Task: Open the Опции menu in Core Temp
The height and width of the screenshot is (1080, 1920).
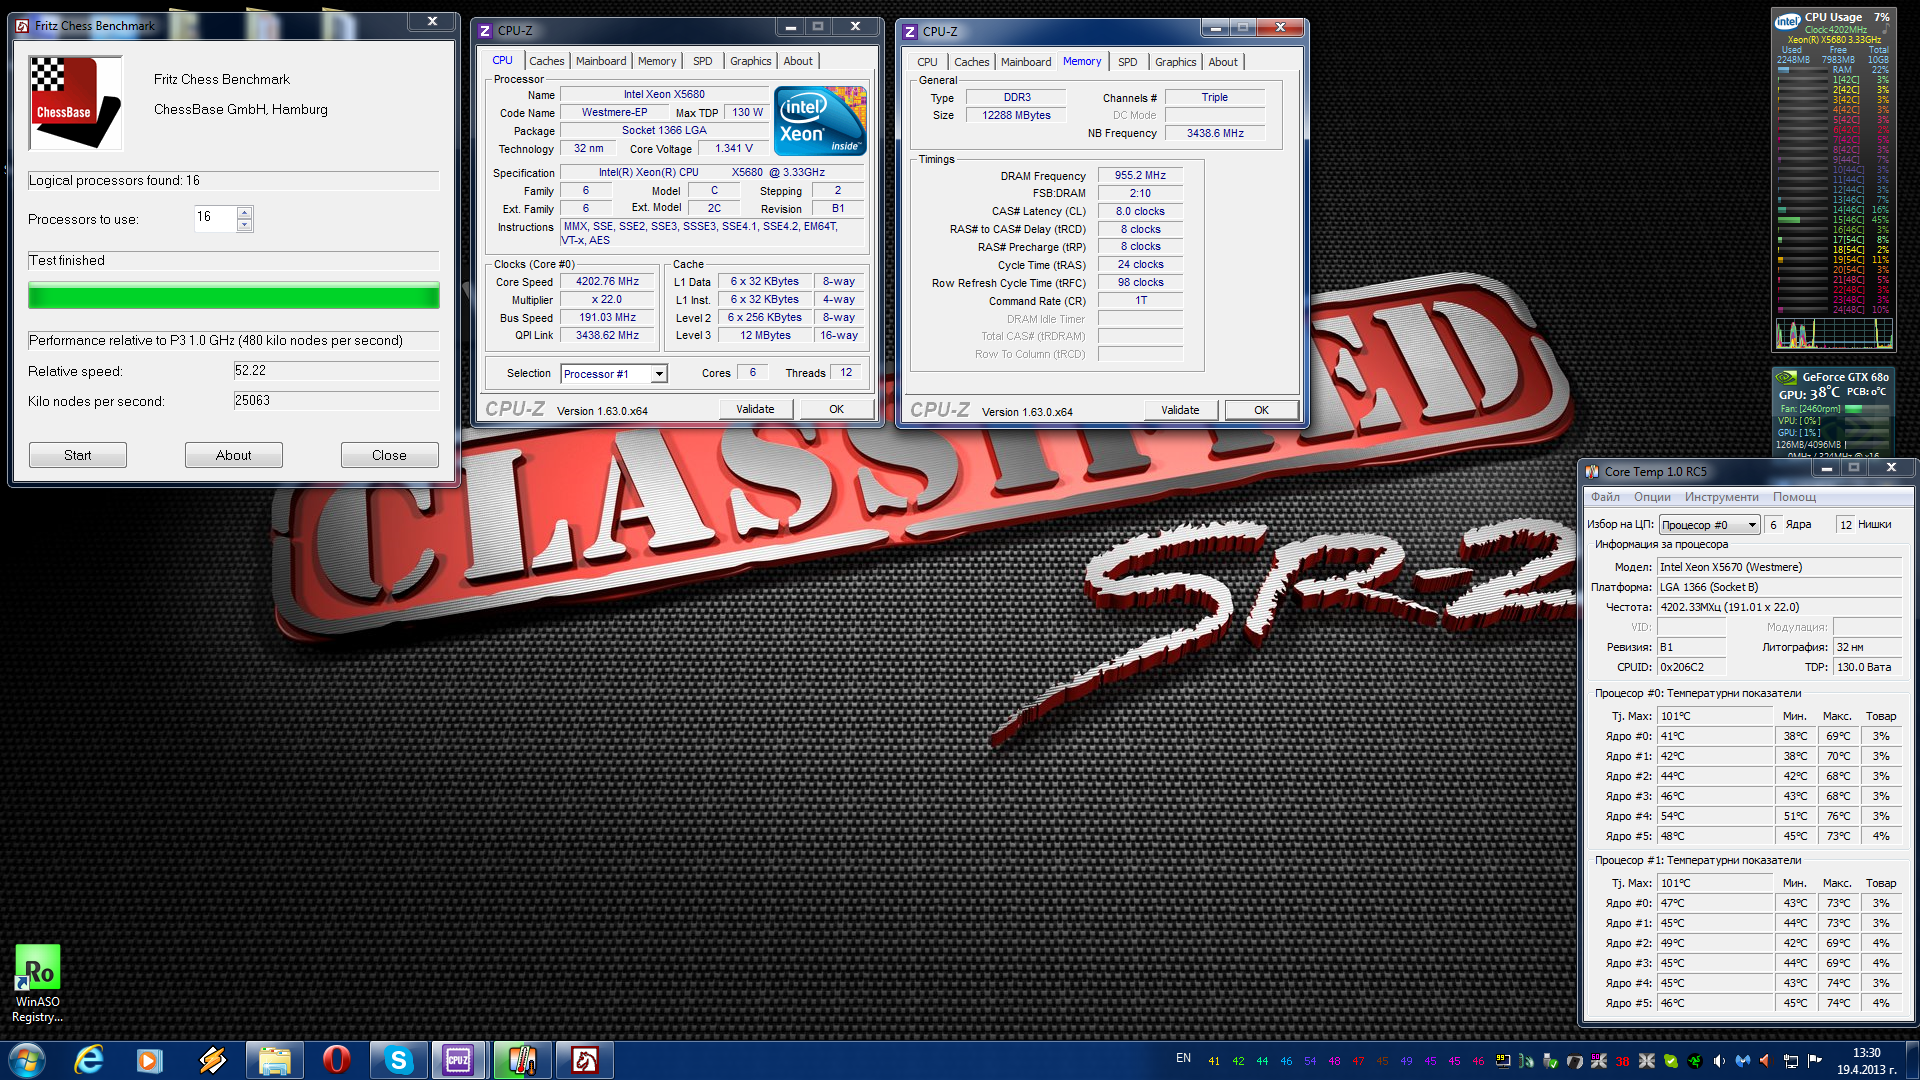Action: pos(1652,497)
